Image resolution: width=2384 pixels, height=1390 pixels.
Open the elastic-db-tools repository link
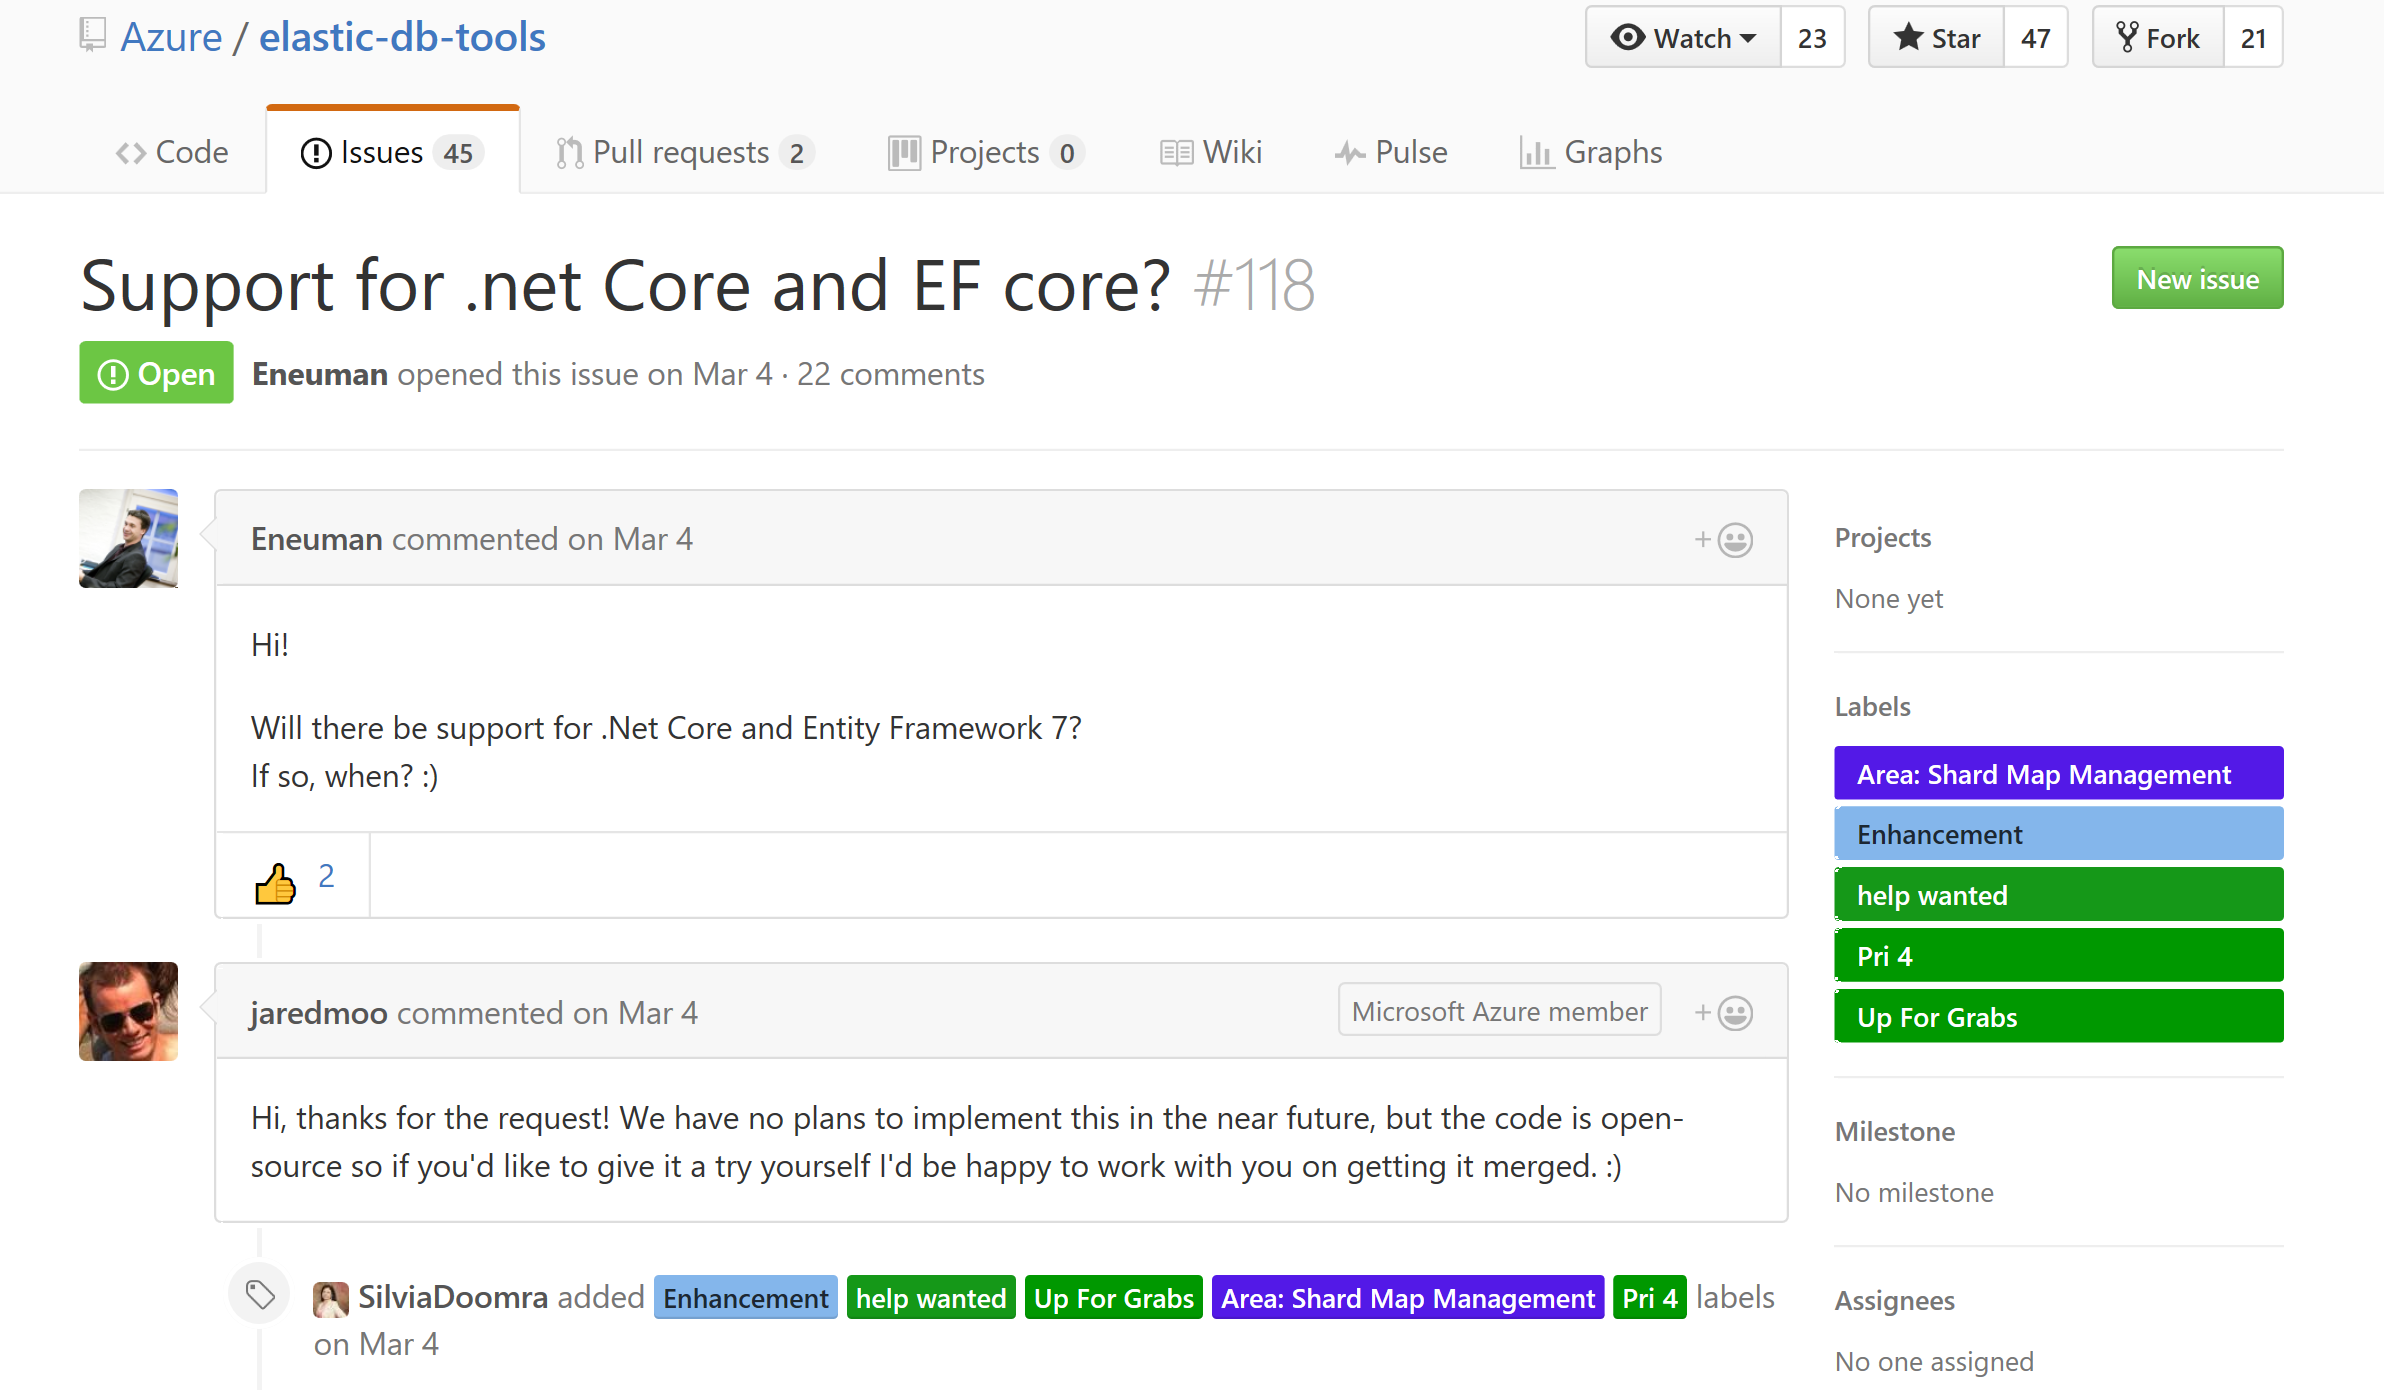tap(402, 37)
